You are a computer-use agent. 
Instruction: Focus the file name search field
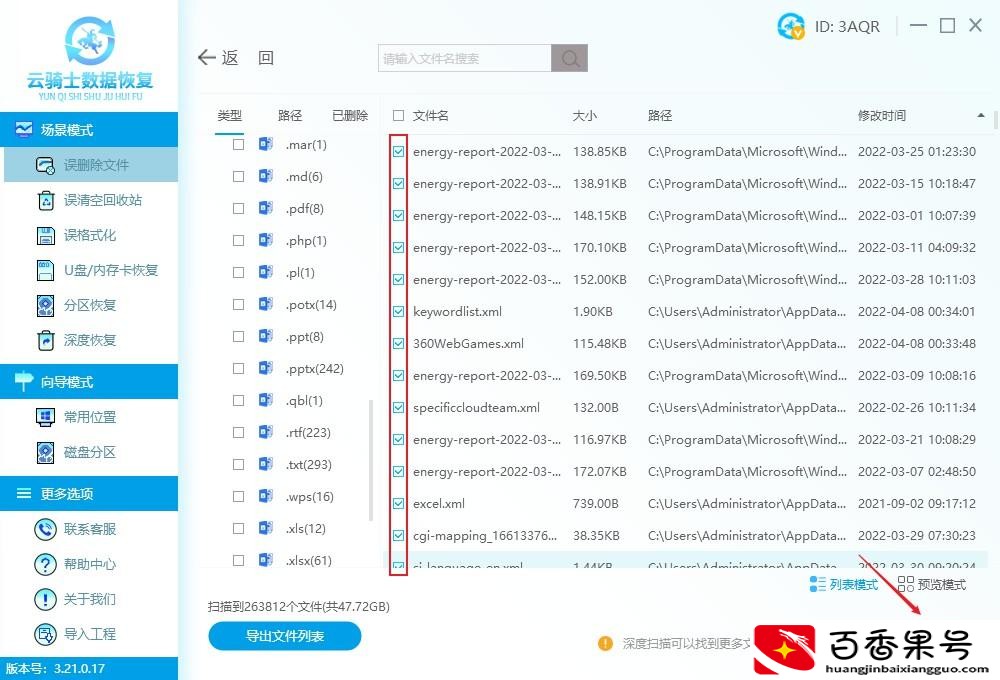point(464,58)
